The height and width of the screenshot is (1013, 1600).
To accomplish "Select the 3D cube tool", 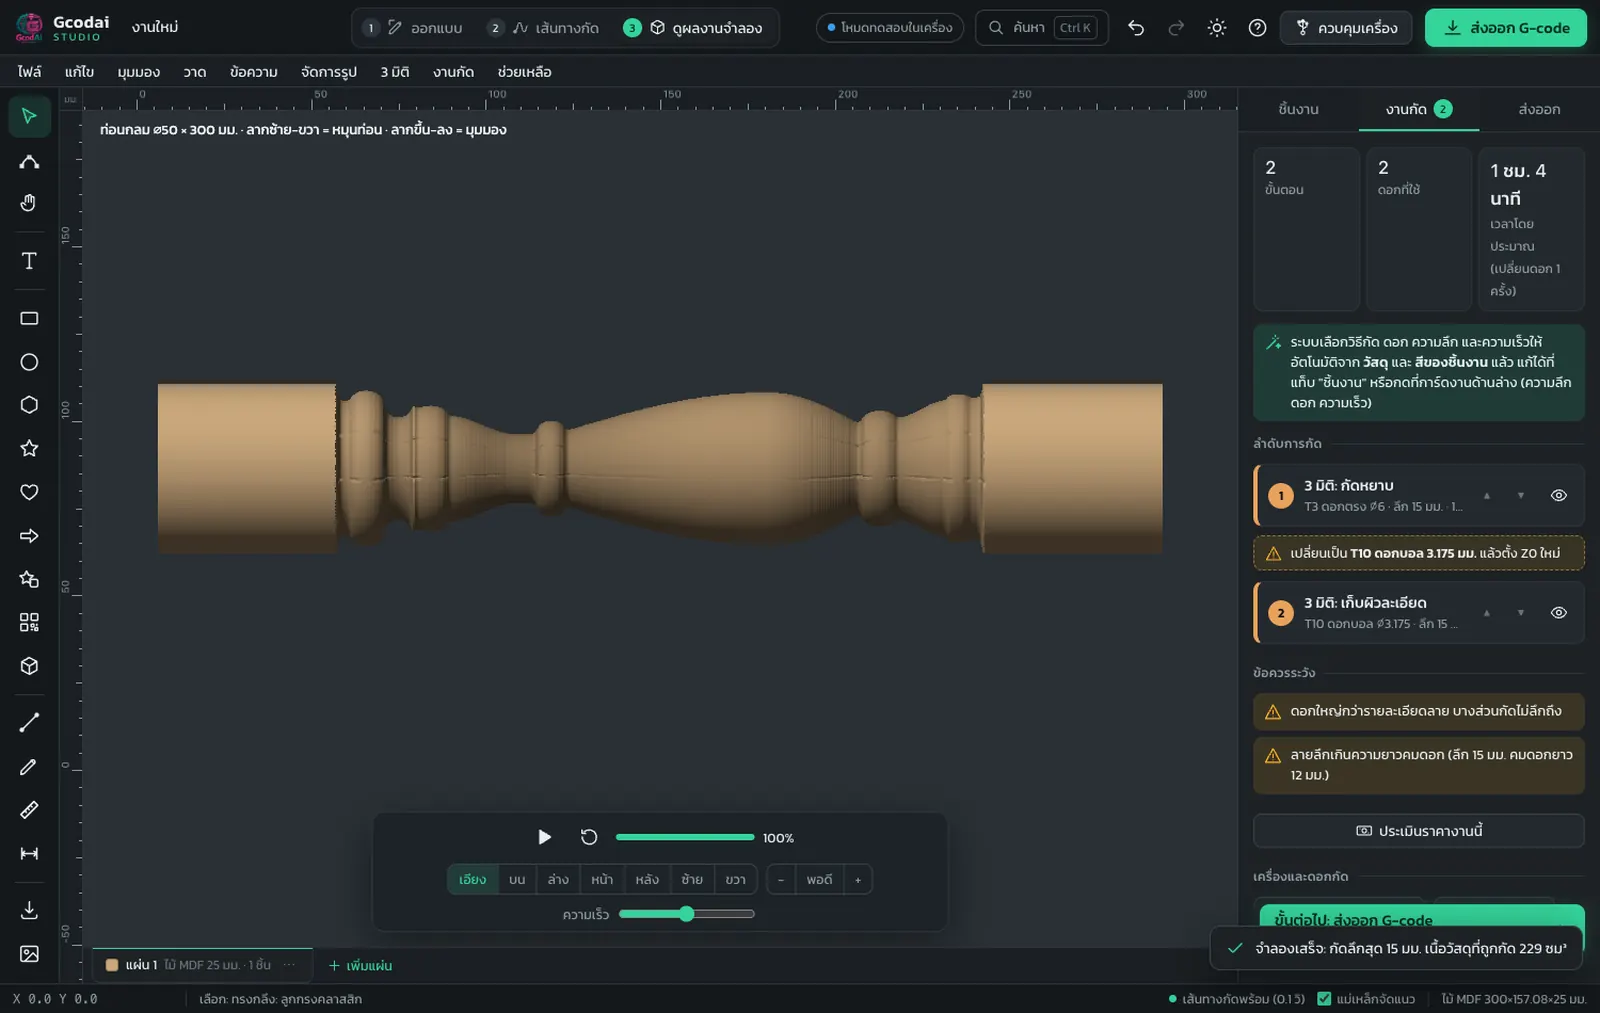I will [29, 666].
